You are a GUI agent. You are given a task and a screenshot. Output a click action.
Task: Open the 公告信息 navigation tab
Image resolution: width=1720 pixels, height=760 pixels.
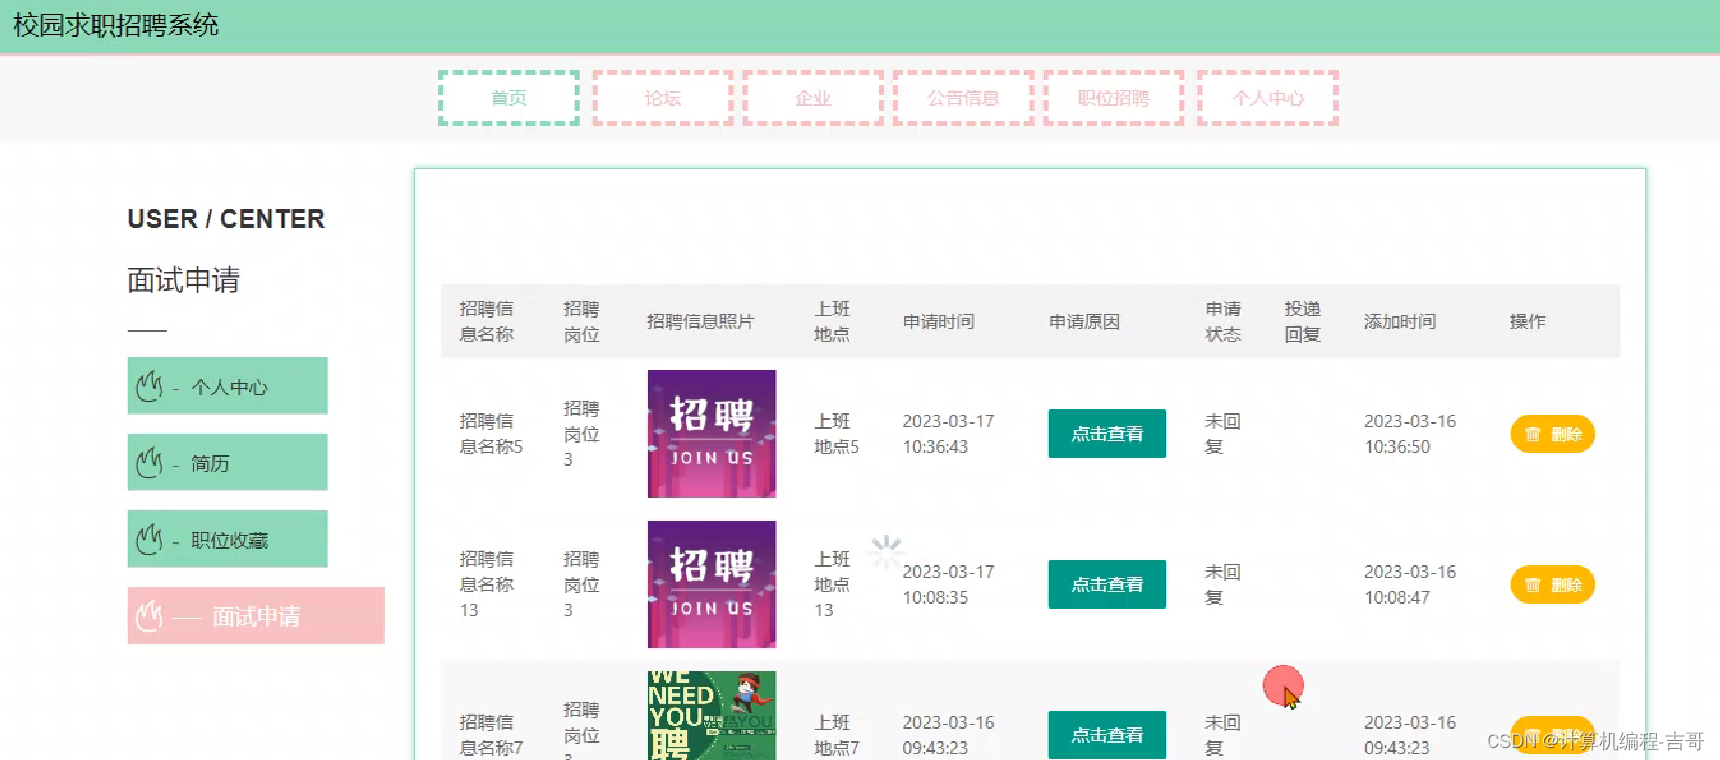[963, 98]
